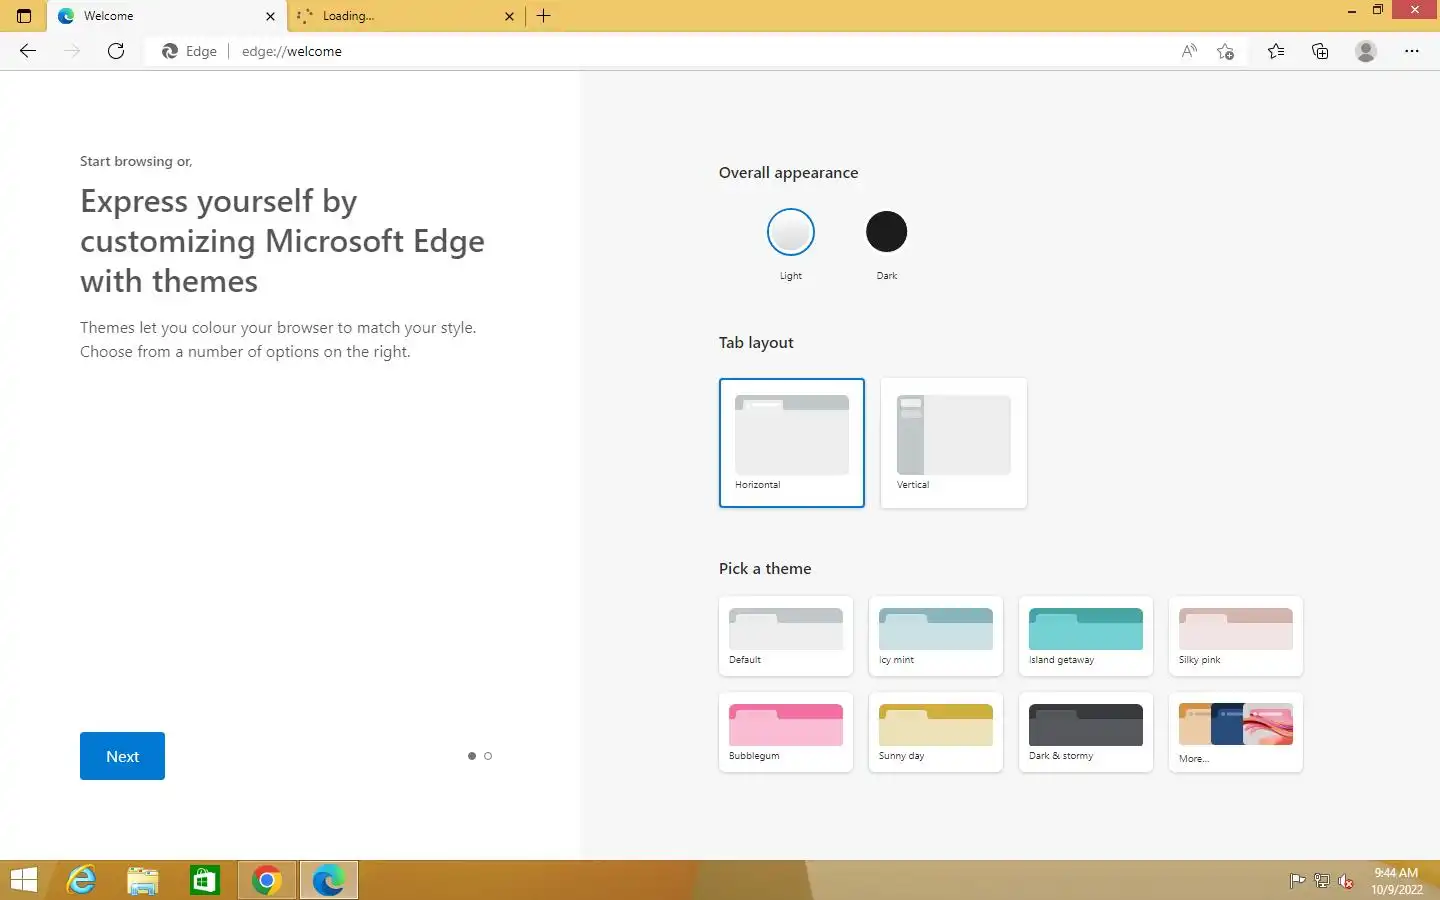Click the 'Tab layout' heading
1440x900 pixels.
coord(756,342)
